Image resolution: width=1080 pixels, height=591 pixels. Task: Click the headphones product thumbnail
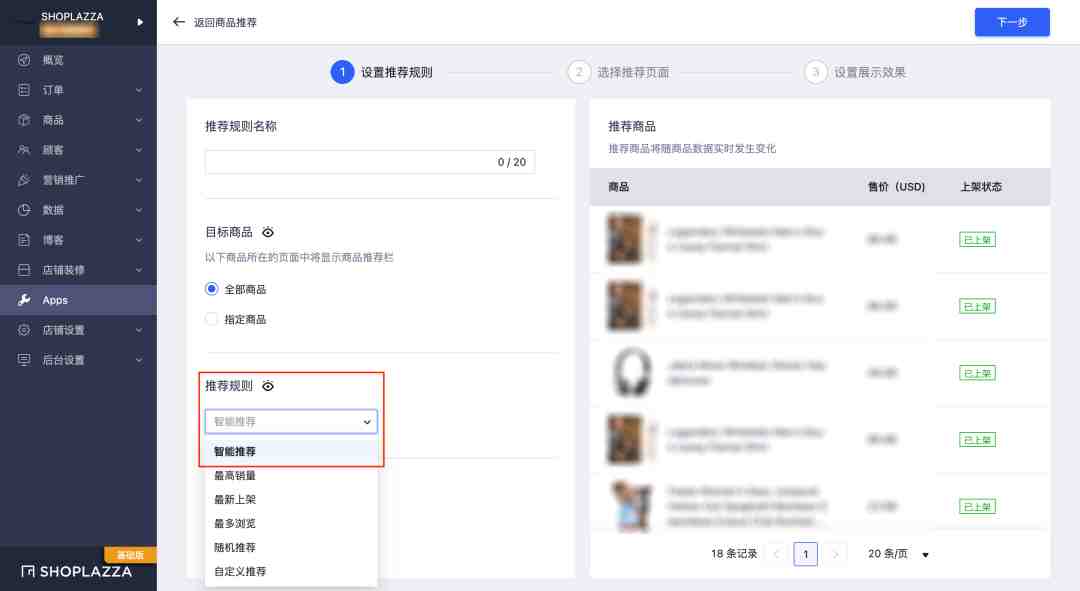(x=632, y=373)
